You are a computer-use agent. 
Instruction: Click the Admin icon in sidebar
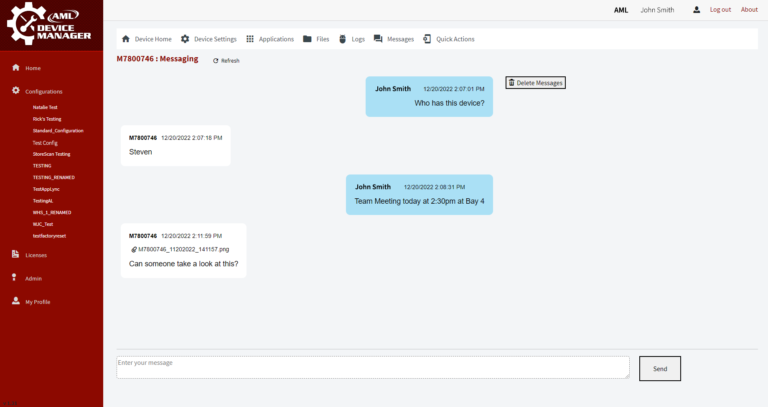pos(14,277)
